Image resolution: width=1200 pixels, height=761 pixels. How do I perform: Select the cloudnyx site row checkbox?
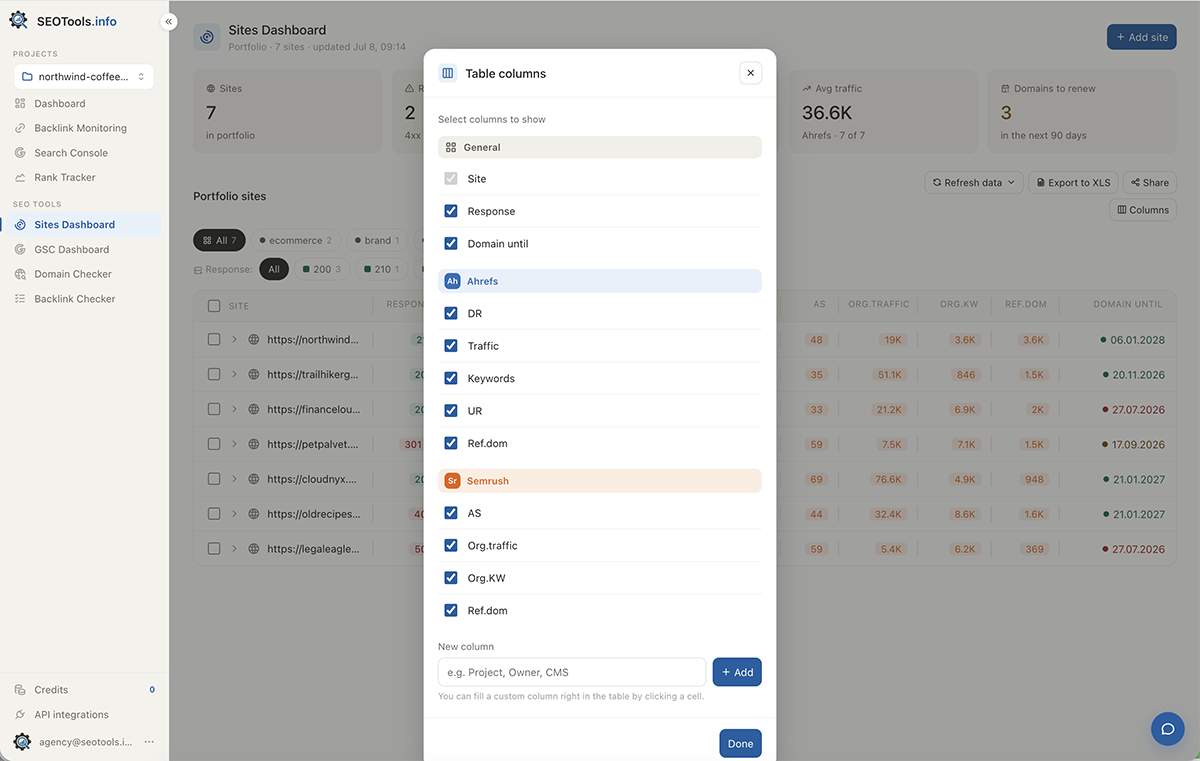click(x=214, y=479)
